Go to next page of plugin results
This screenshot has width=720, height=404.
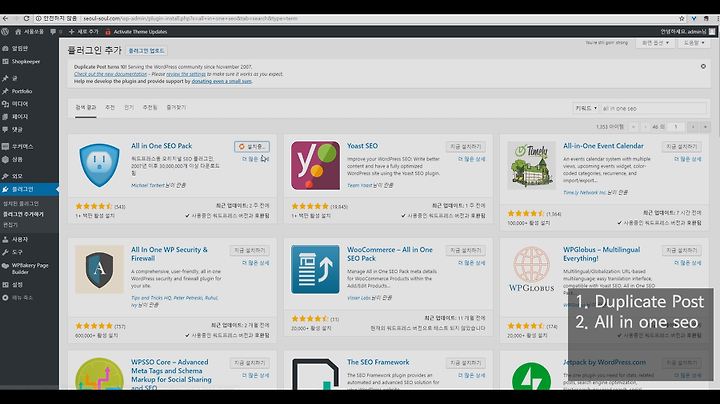tap(693, 127)
